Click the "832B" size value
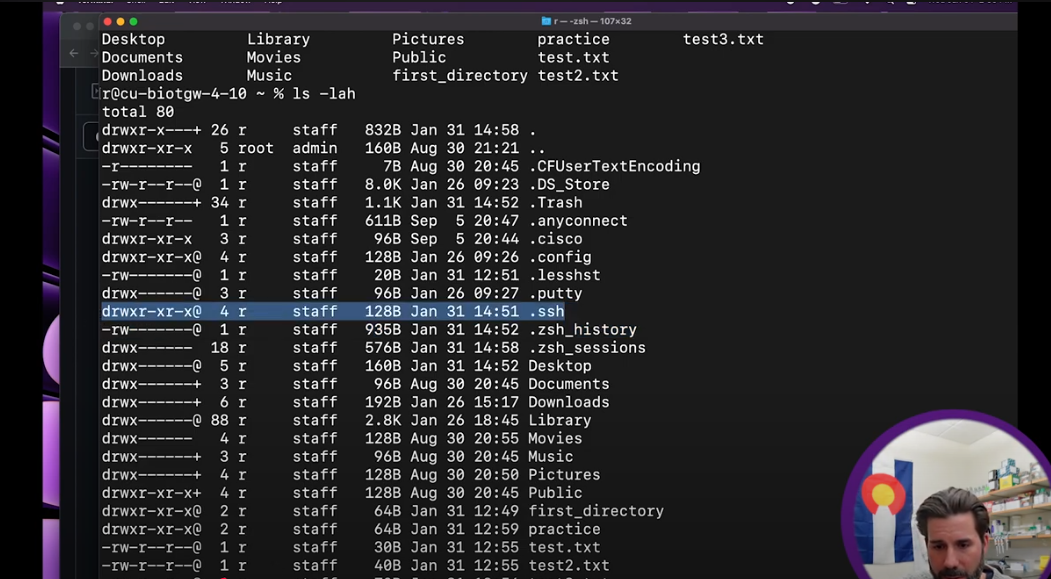The image size is (1051, 579). pyautogui.click(x=383, y=130)
